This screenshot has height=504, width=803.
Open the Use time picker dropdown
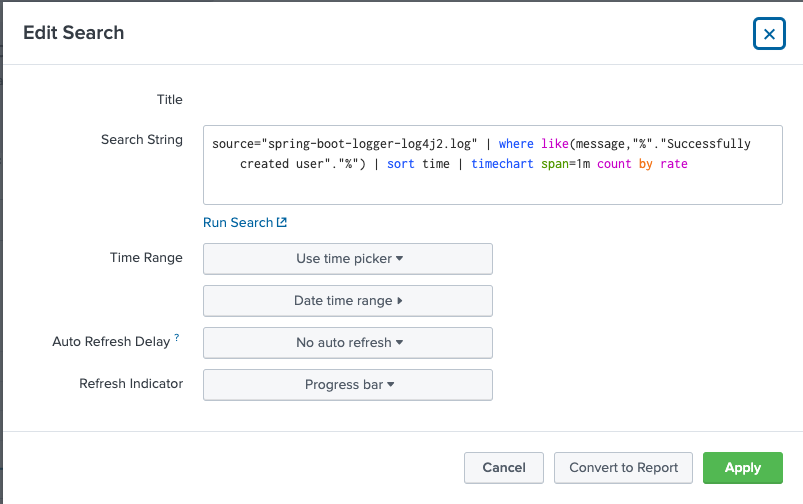pyautogui.click(x=348, y=259)
